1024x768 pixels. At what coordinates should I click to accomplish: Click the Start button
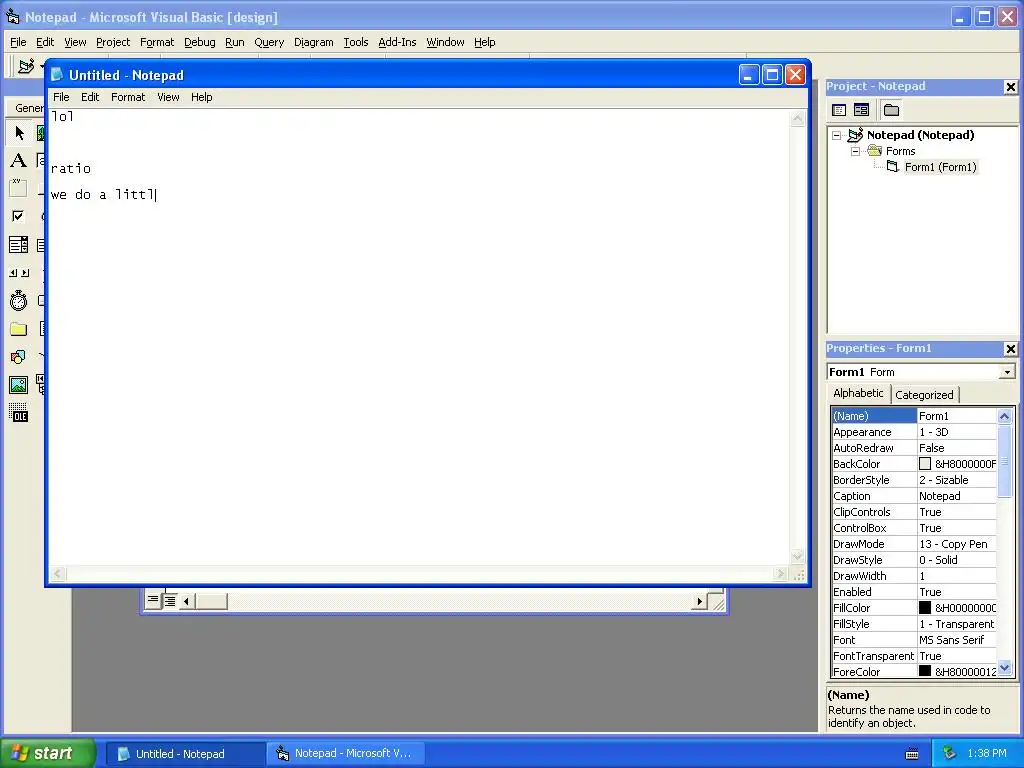pyautogui.click(x=47, y=753)
